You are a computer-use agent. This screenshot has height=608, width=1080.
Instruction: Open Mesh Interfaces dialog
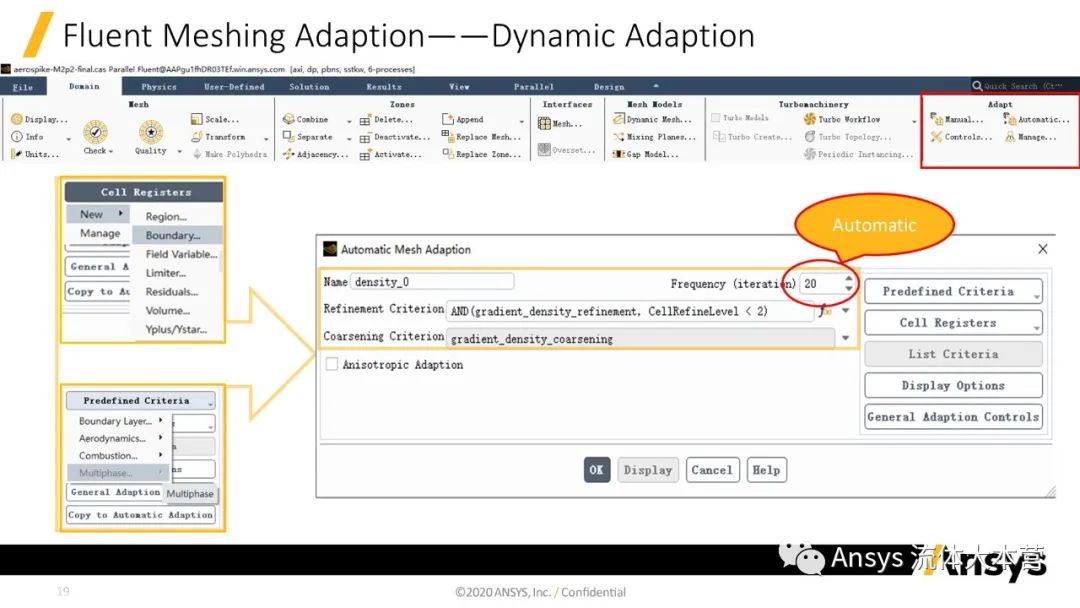point(560,124)
